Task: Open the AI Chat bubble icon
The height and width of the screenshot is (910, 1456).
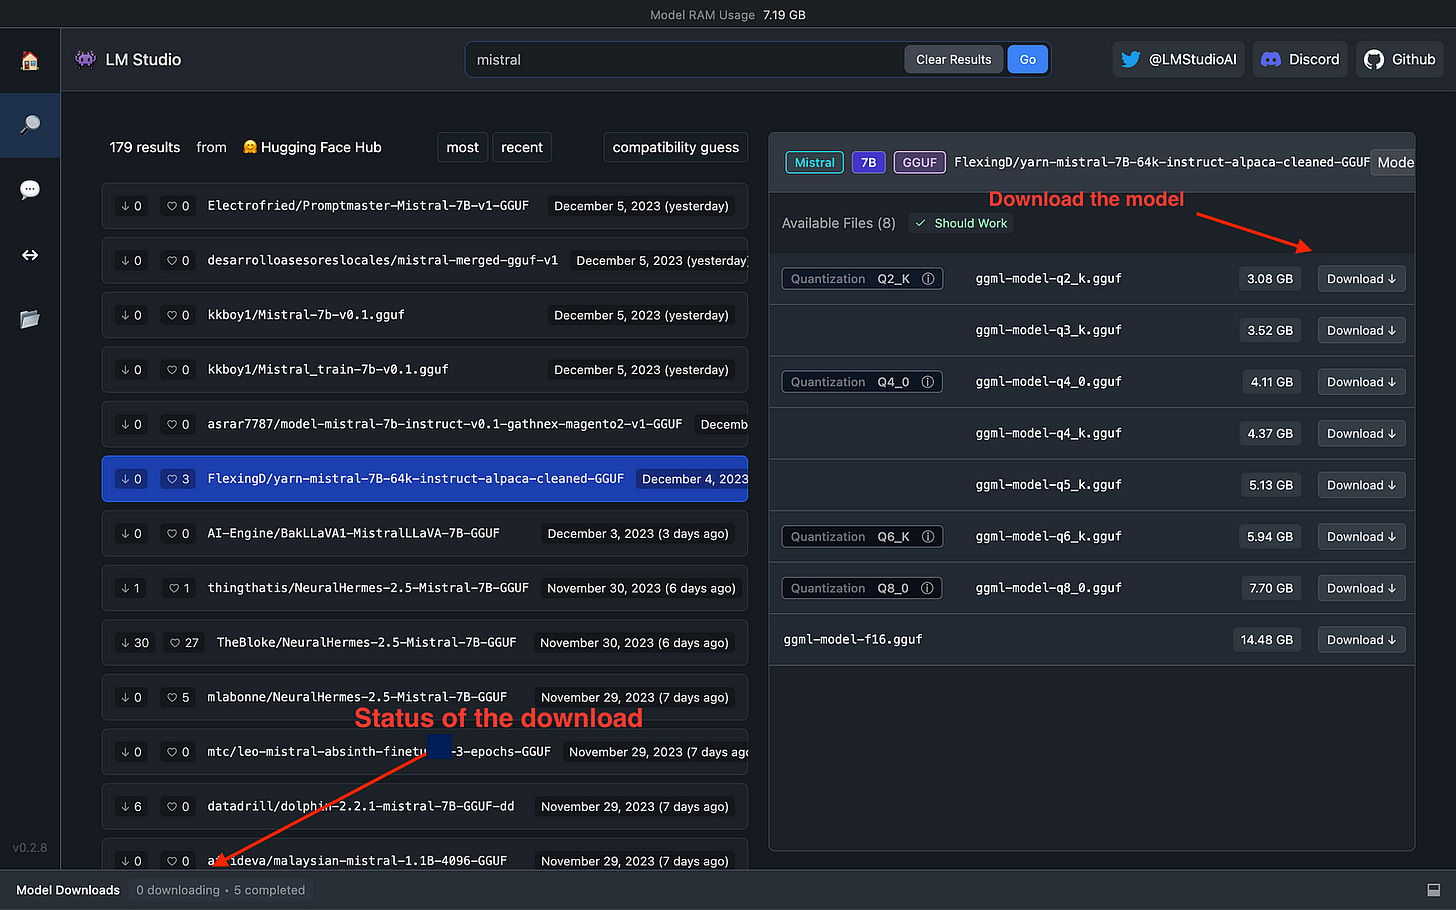Action: pos(30,190)
